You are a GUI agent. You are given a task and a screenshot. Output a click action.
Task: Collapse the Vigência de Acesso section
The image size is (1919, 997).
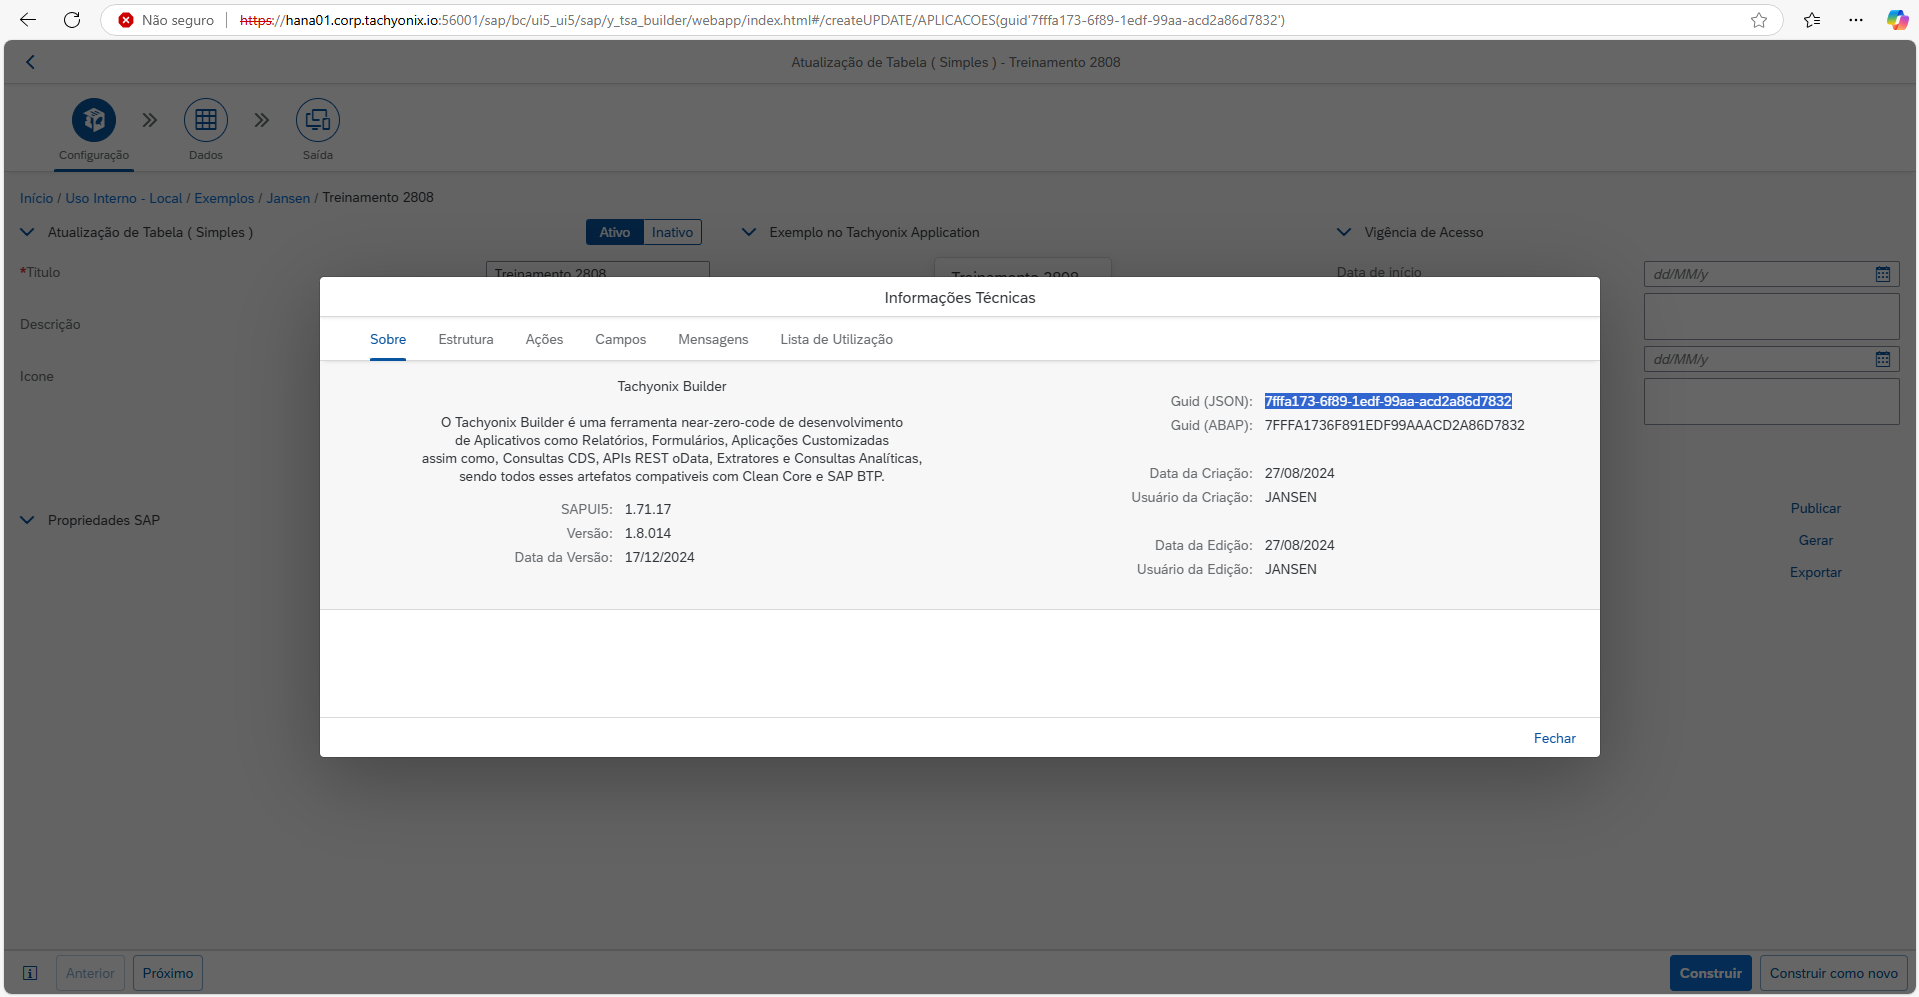click(x=1344, y=232)
